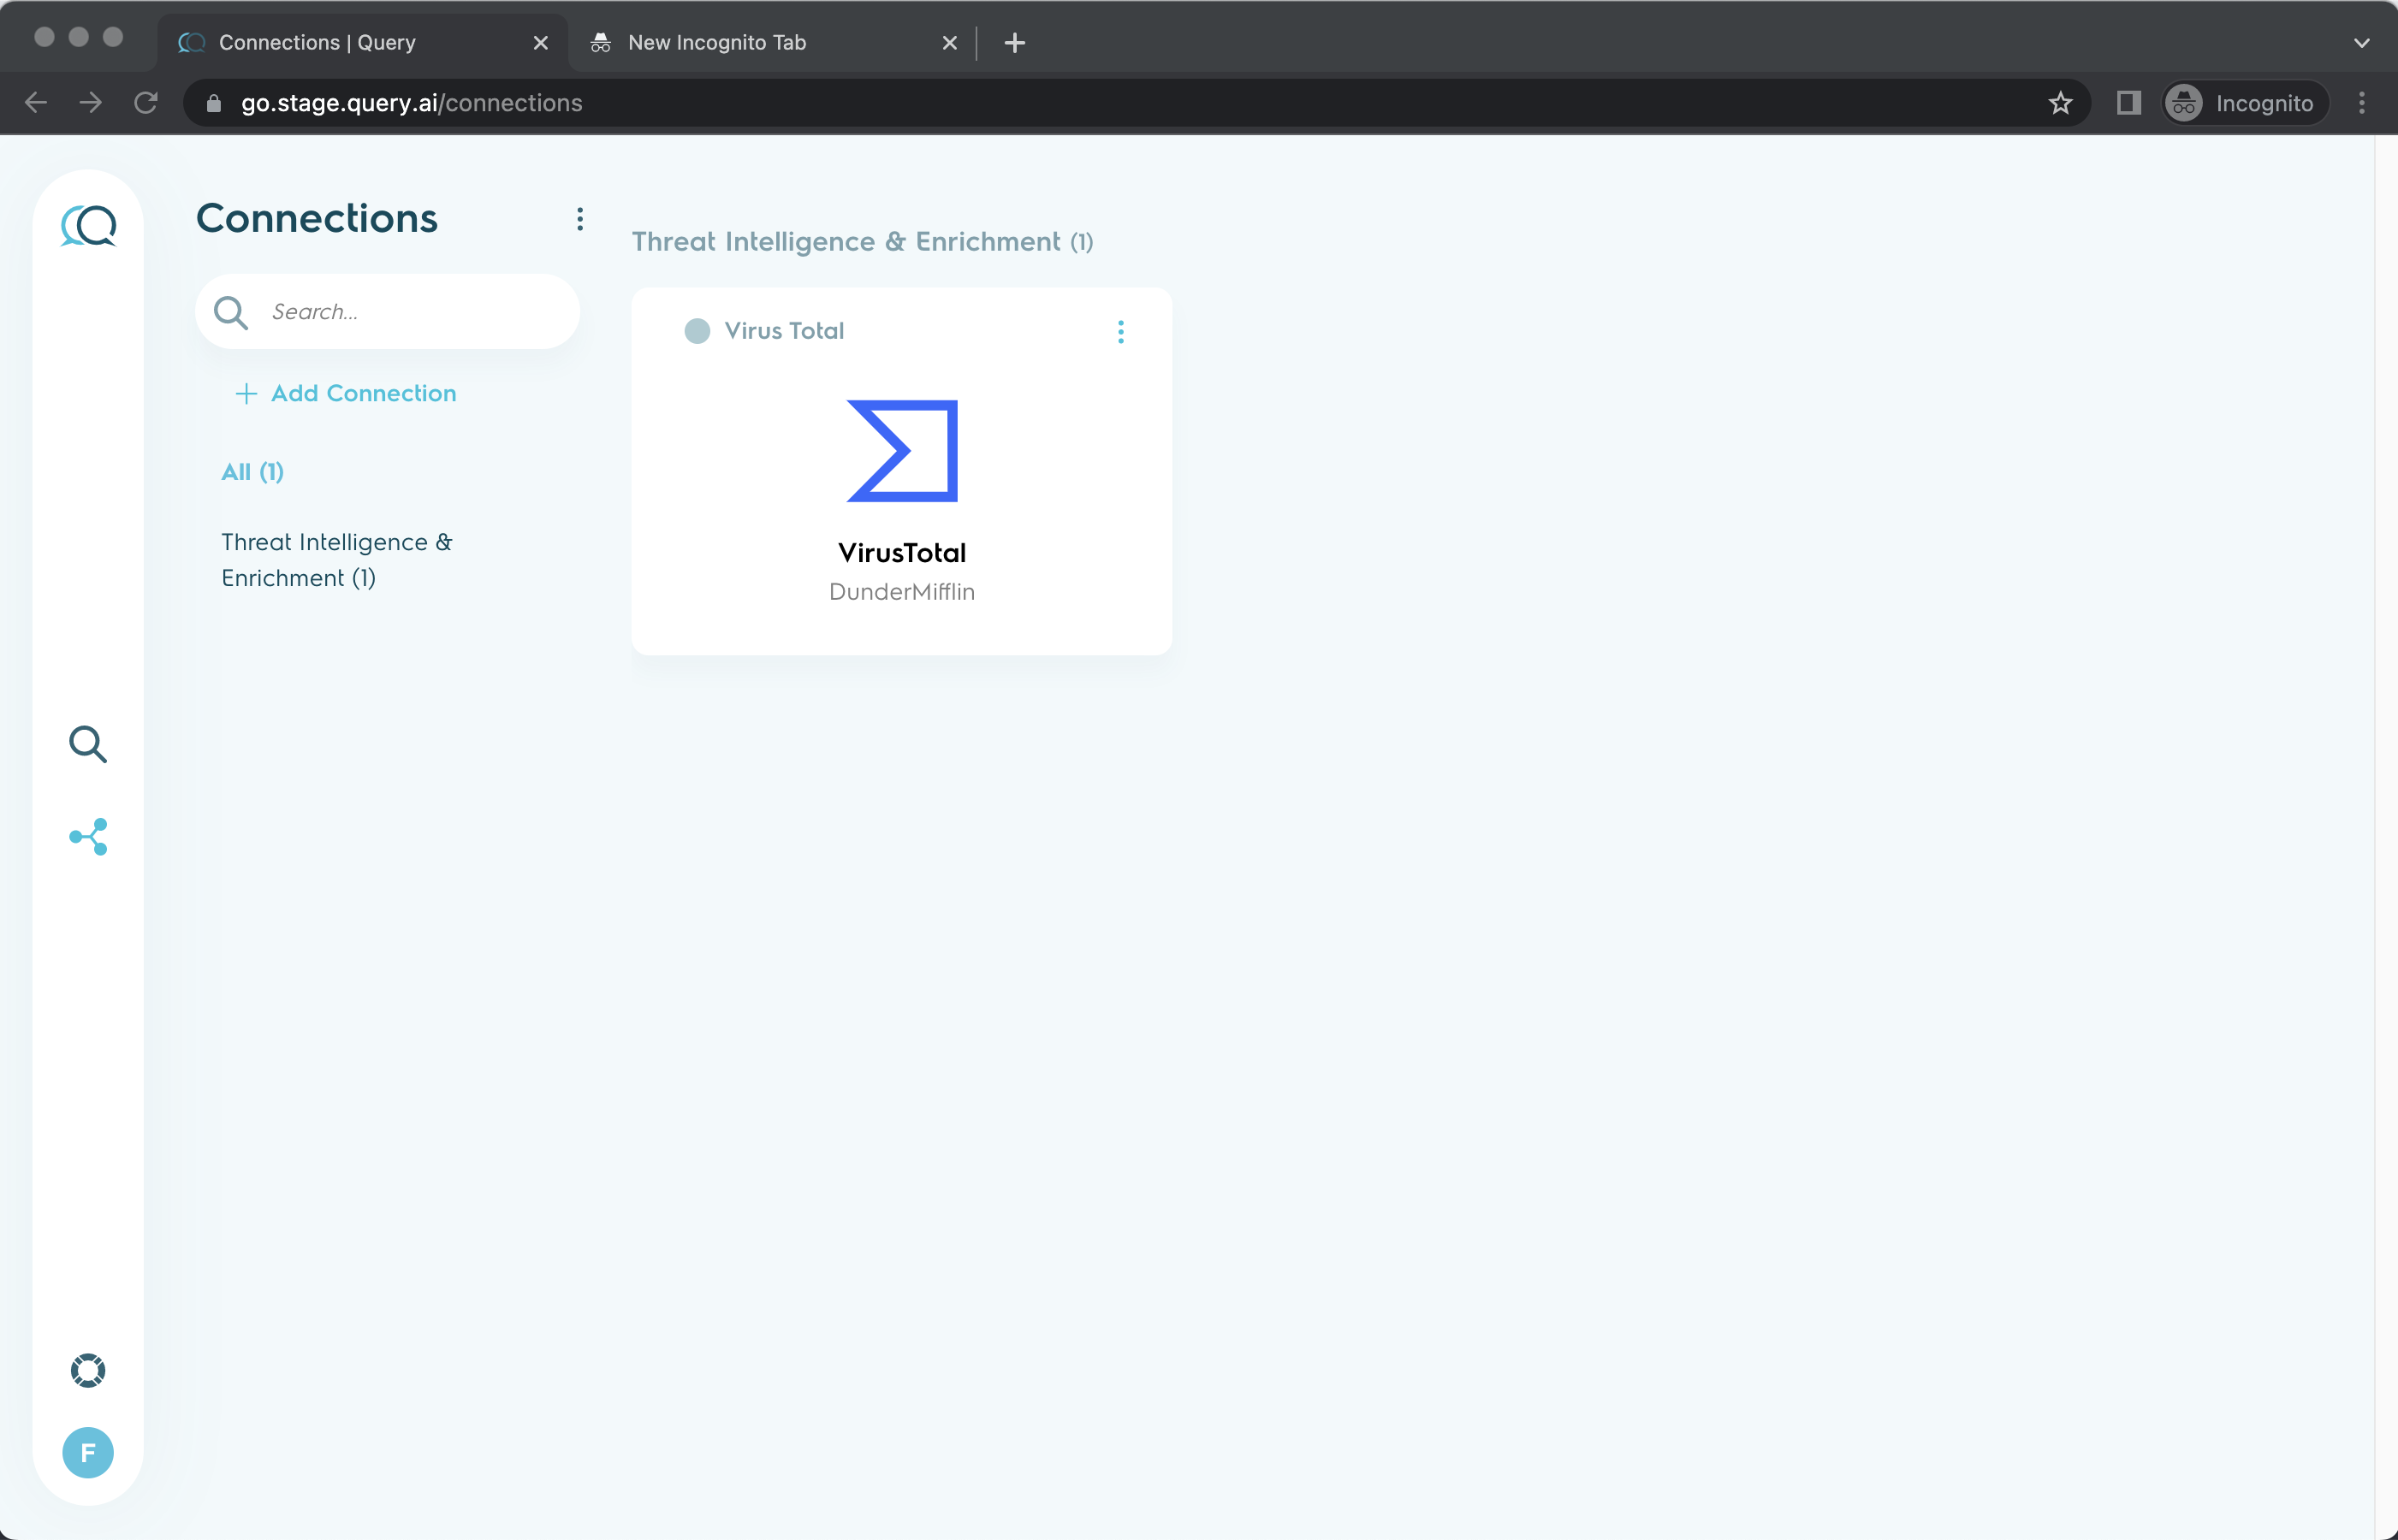Open the Incognito profile button
The width and height of the screenshot is (2398, 1540).
2245,103
